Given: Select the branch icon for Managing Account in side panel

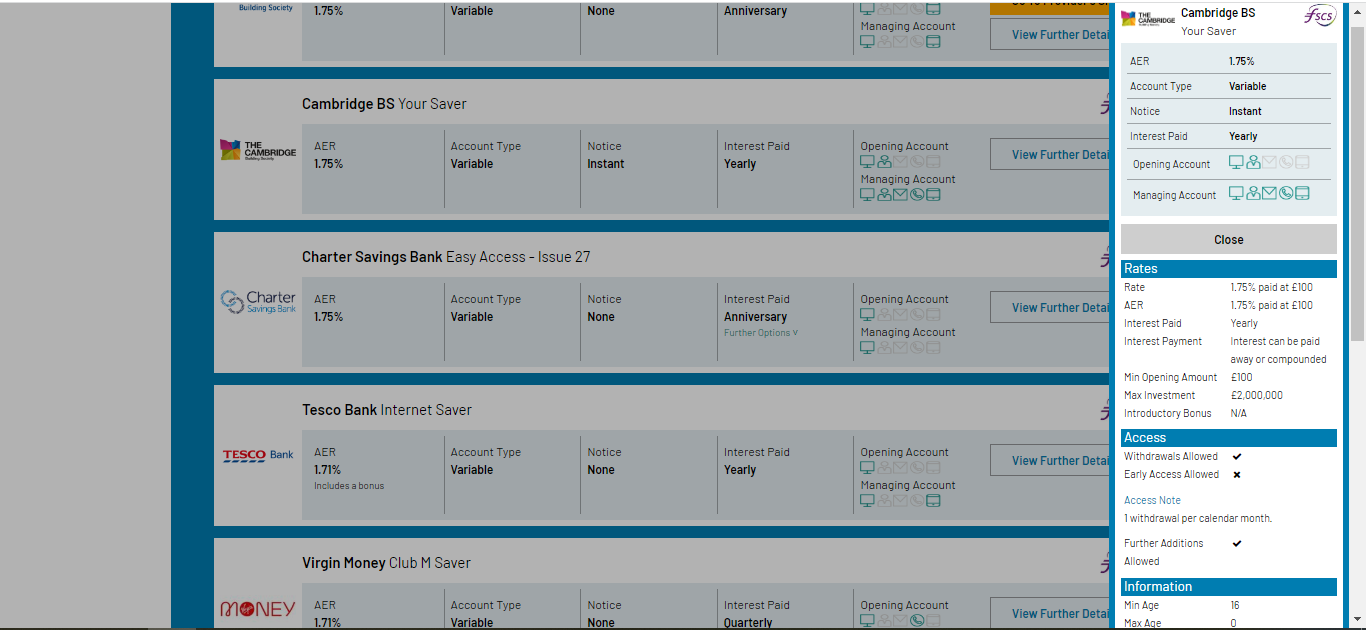Looking at the screenshot, I should [x=1253, y=193].
